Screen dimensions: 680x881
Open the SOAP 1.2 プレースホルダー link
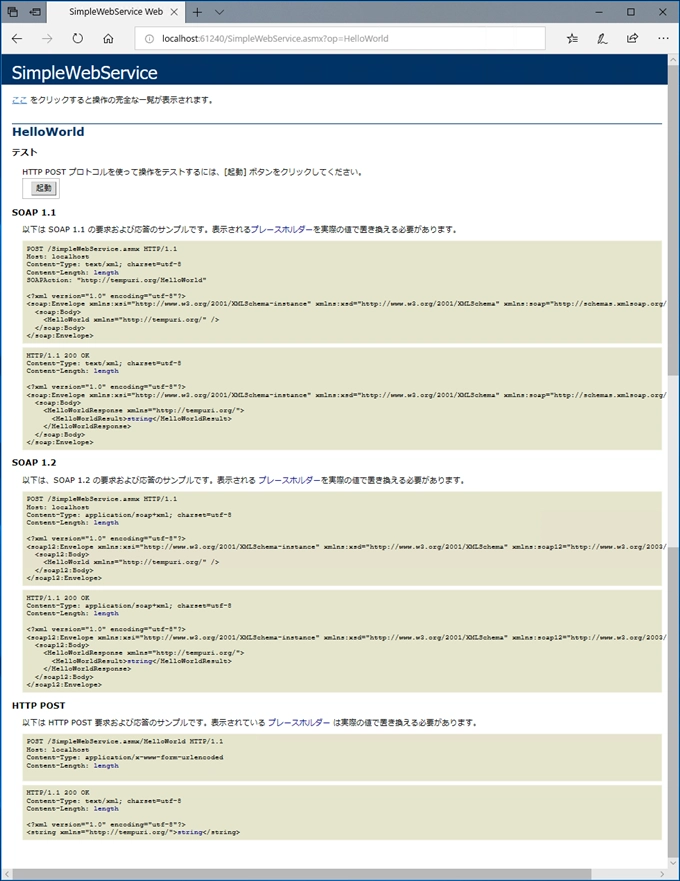(289, 480)
